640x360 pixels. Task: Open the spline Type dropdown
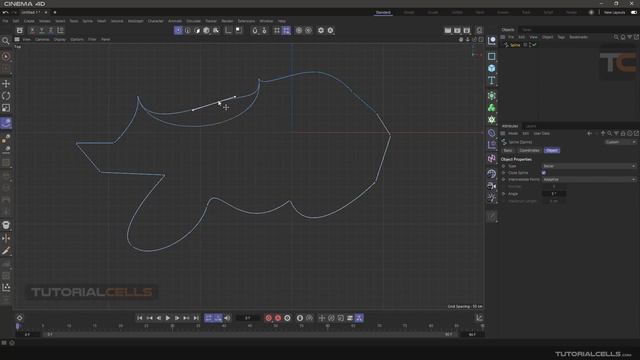(589, 166)
